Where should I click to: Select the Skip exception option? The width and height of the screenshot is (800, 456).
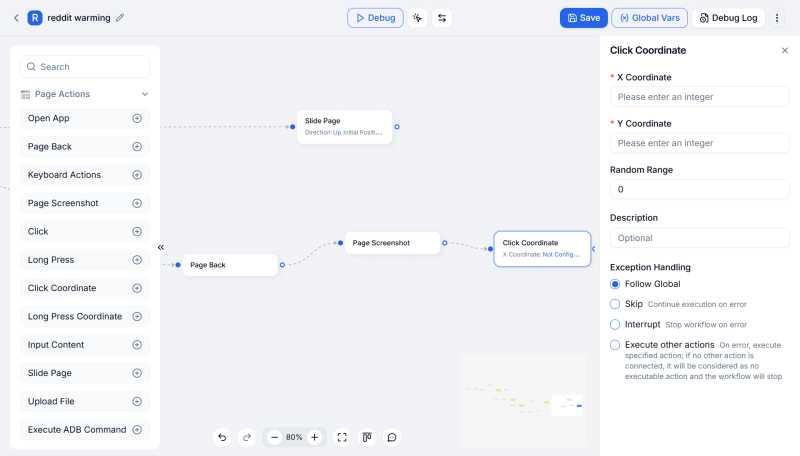point(615,304)
